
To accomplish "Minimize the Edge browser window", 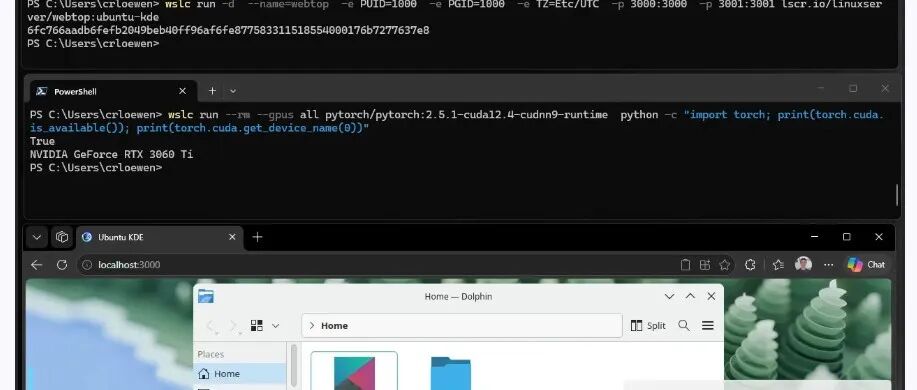I will tap(815, 237).
